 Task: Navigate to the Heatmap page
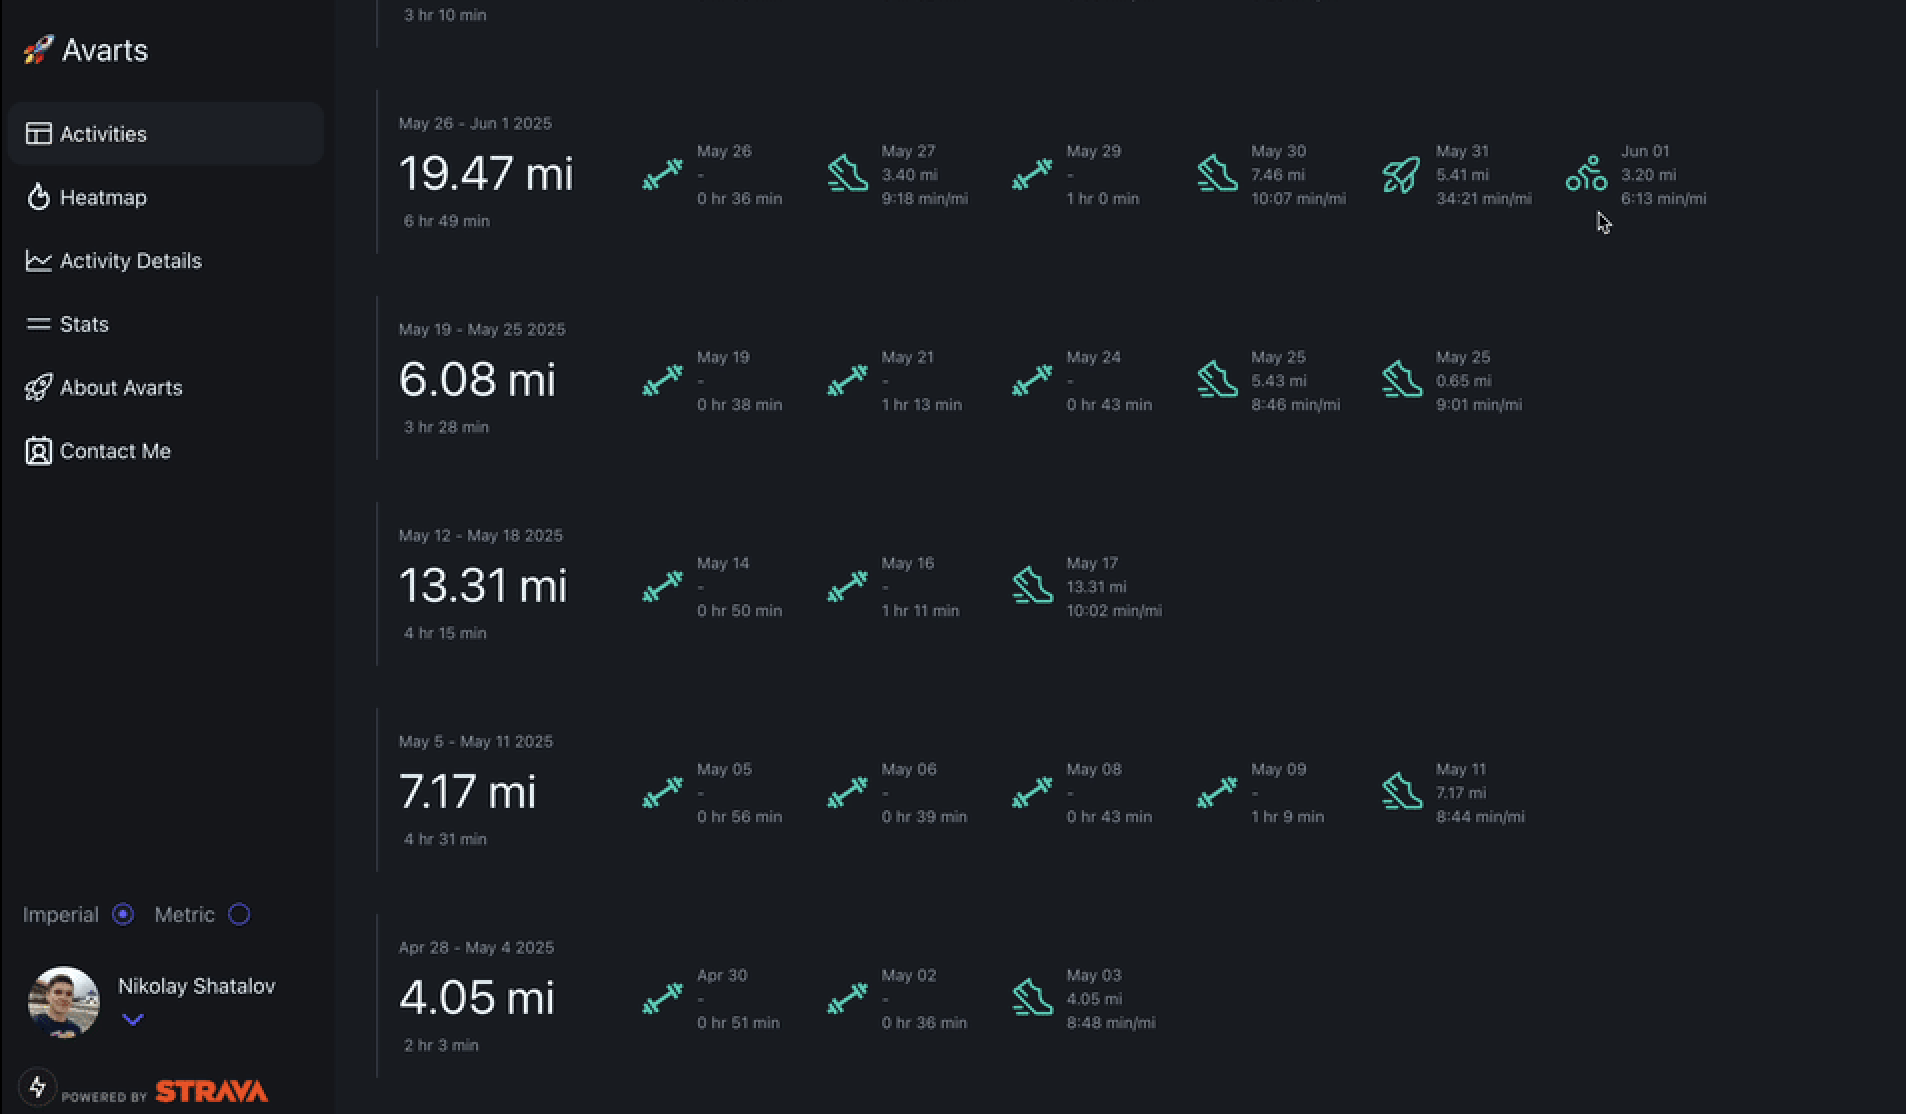[x=104, y=197]
